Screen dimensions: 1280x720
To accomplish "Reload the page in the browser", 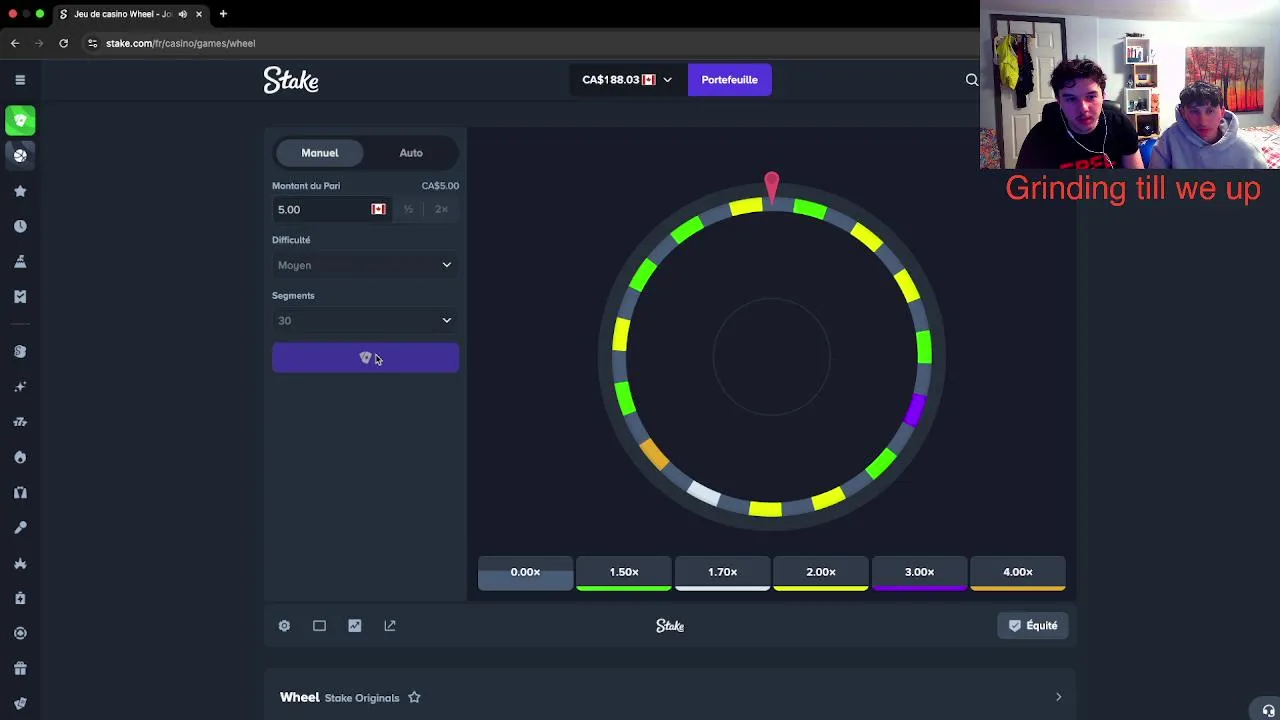I will click(63, 43).
